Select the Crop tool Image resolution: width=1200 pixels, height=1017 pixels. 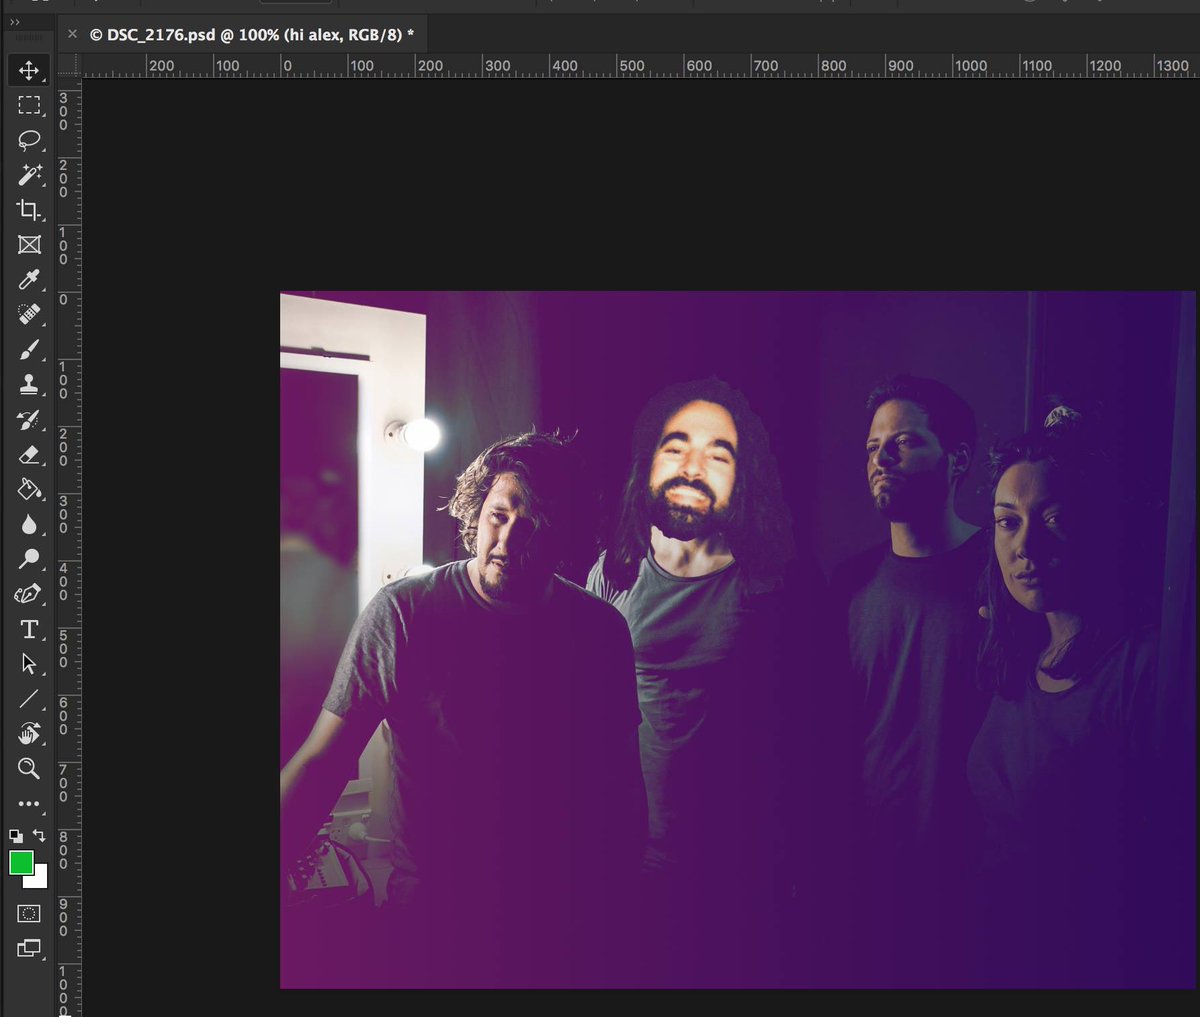point(29,210)
